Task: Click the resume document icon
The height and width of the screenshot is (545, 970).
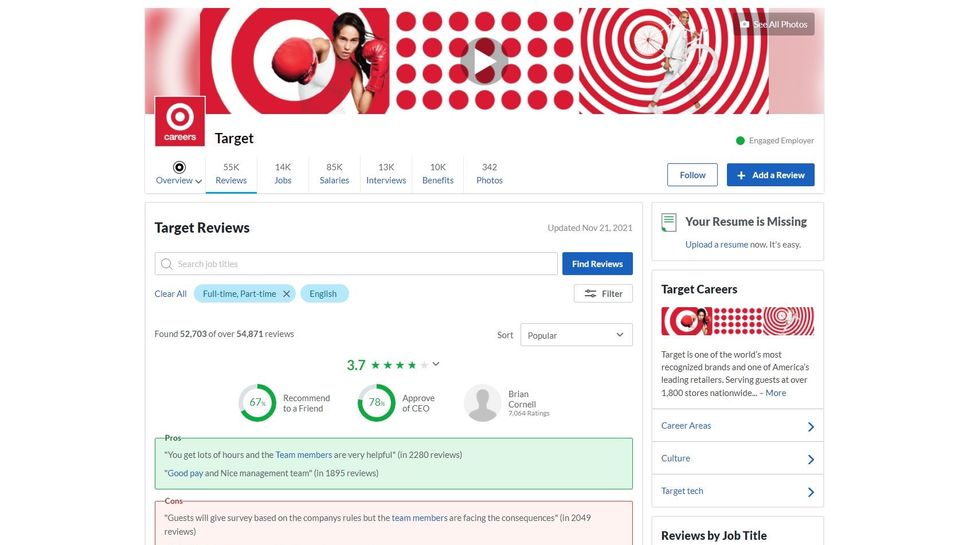Action: 669,223
